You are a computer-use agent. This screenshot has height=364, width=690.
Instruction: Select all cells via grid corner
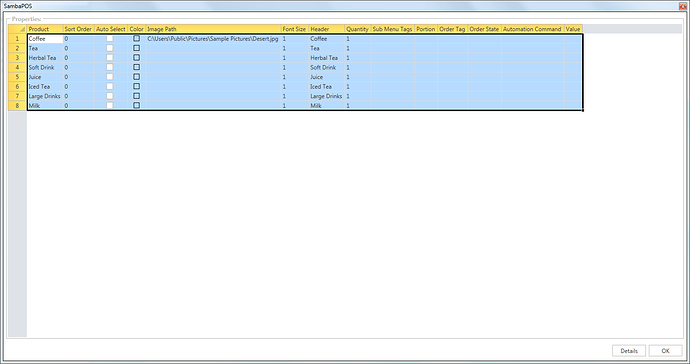18,29
